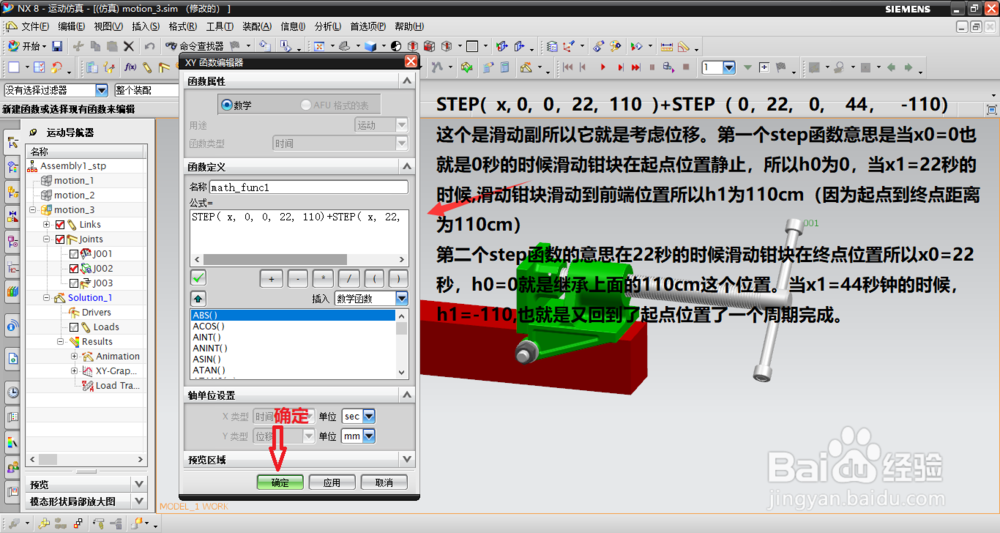Click the divide slash operator button
Image resolution: width=1000 pixels, height=533 pixels.
coord(348,279)
